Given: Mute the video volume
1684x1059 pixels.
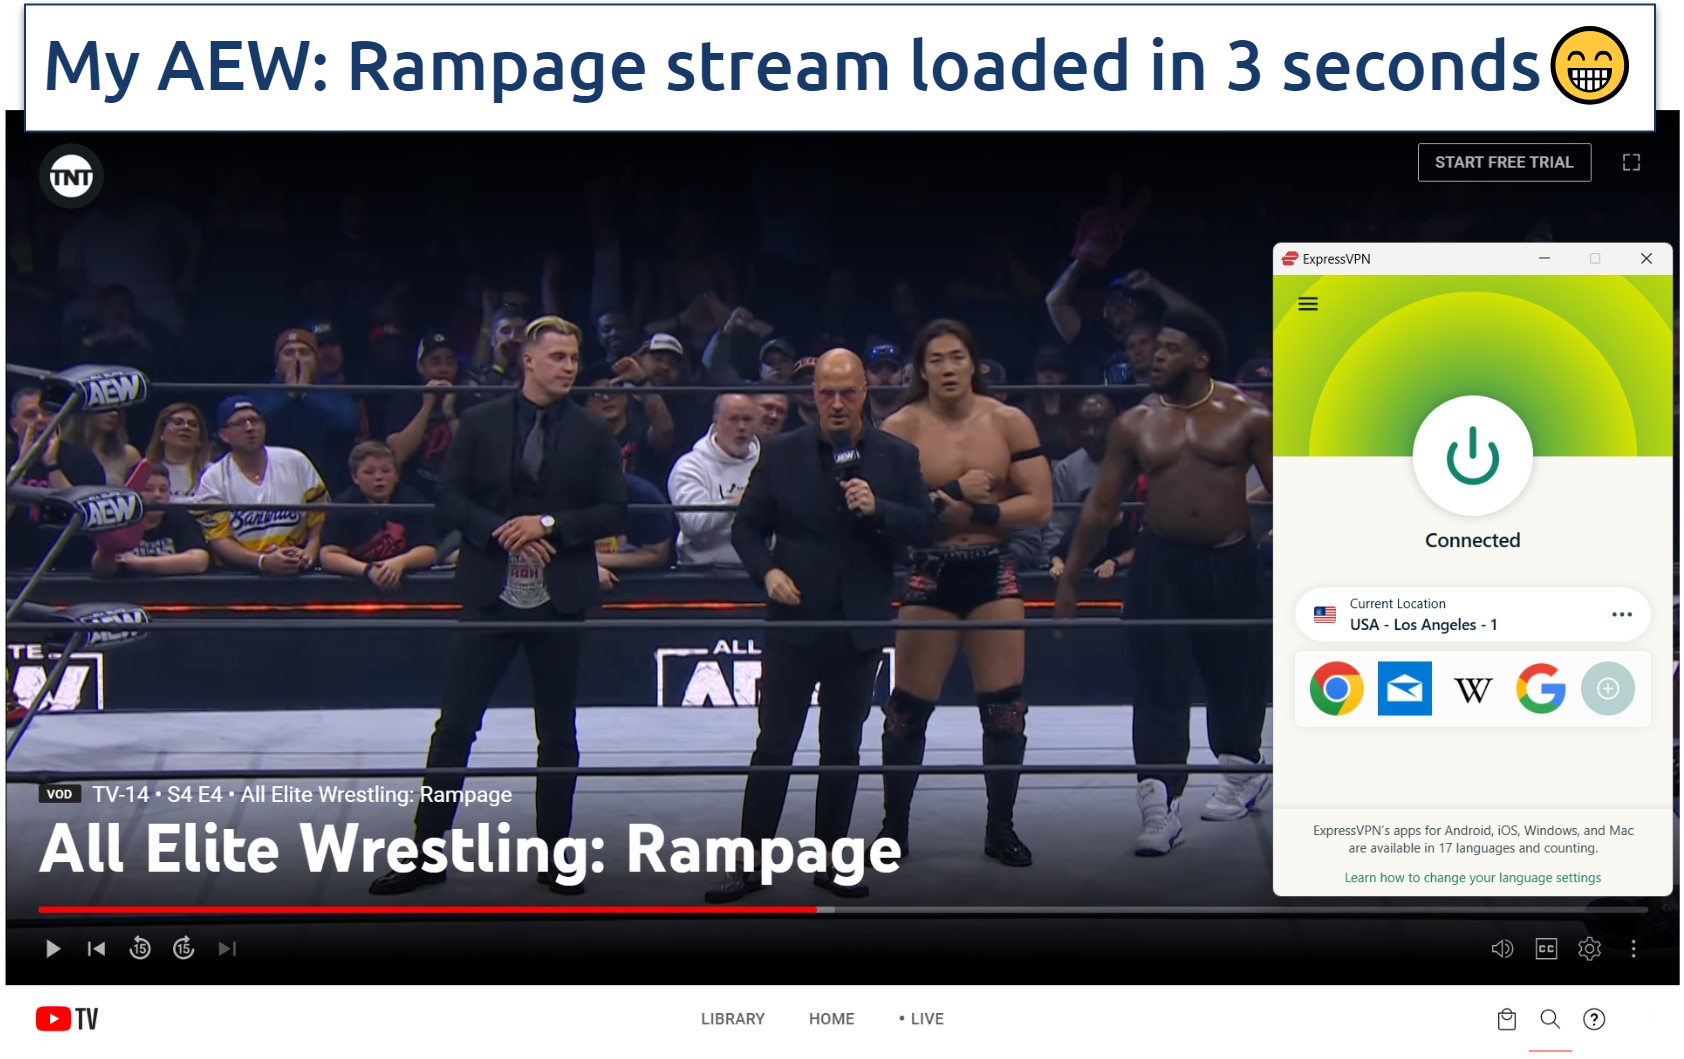Looking at the screenshot, I should click(x=1502, y=948).
